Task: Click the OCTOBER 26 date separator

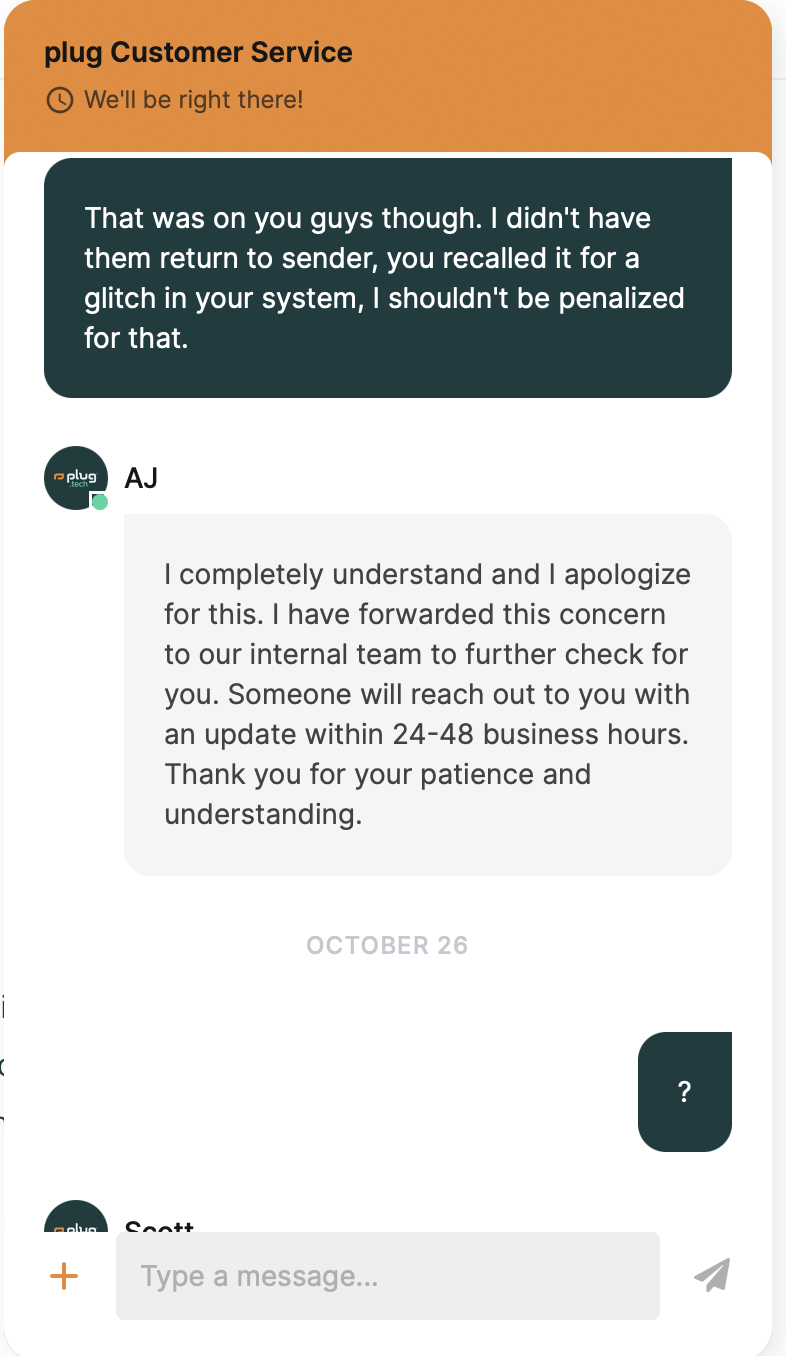Action: point(387,945)
